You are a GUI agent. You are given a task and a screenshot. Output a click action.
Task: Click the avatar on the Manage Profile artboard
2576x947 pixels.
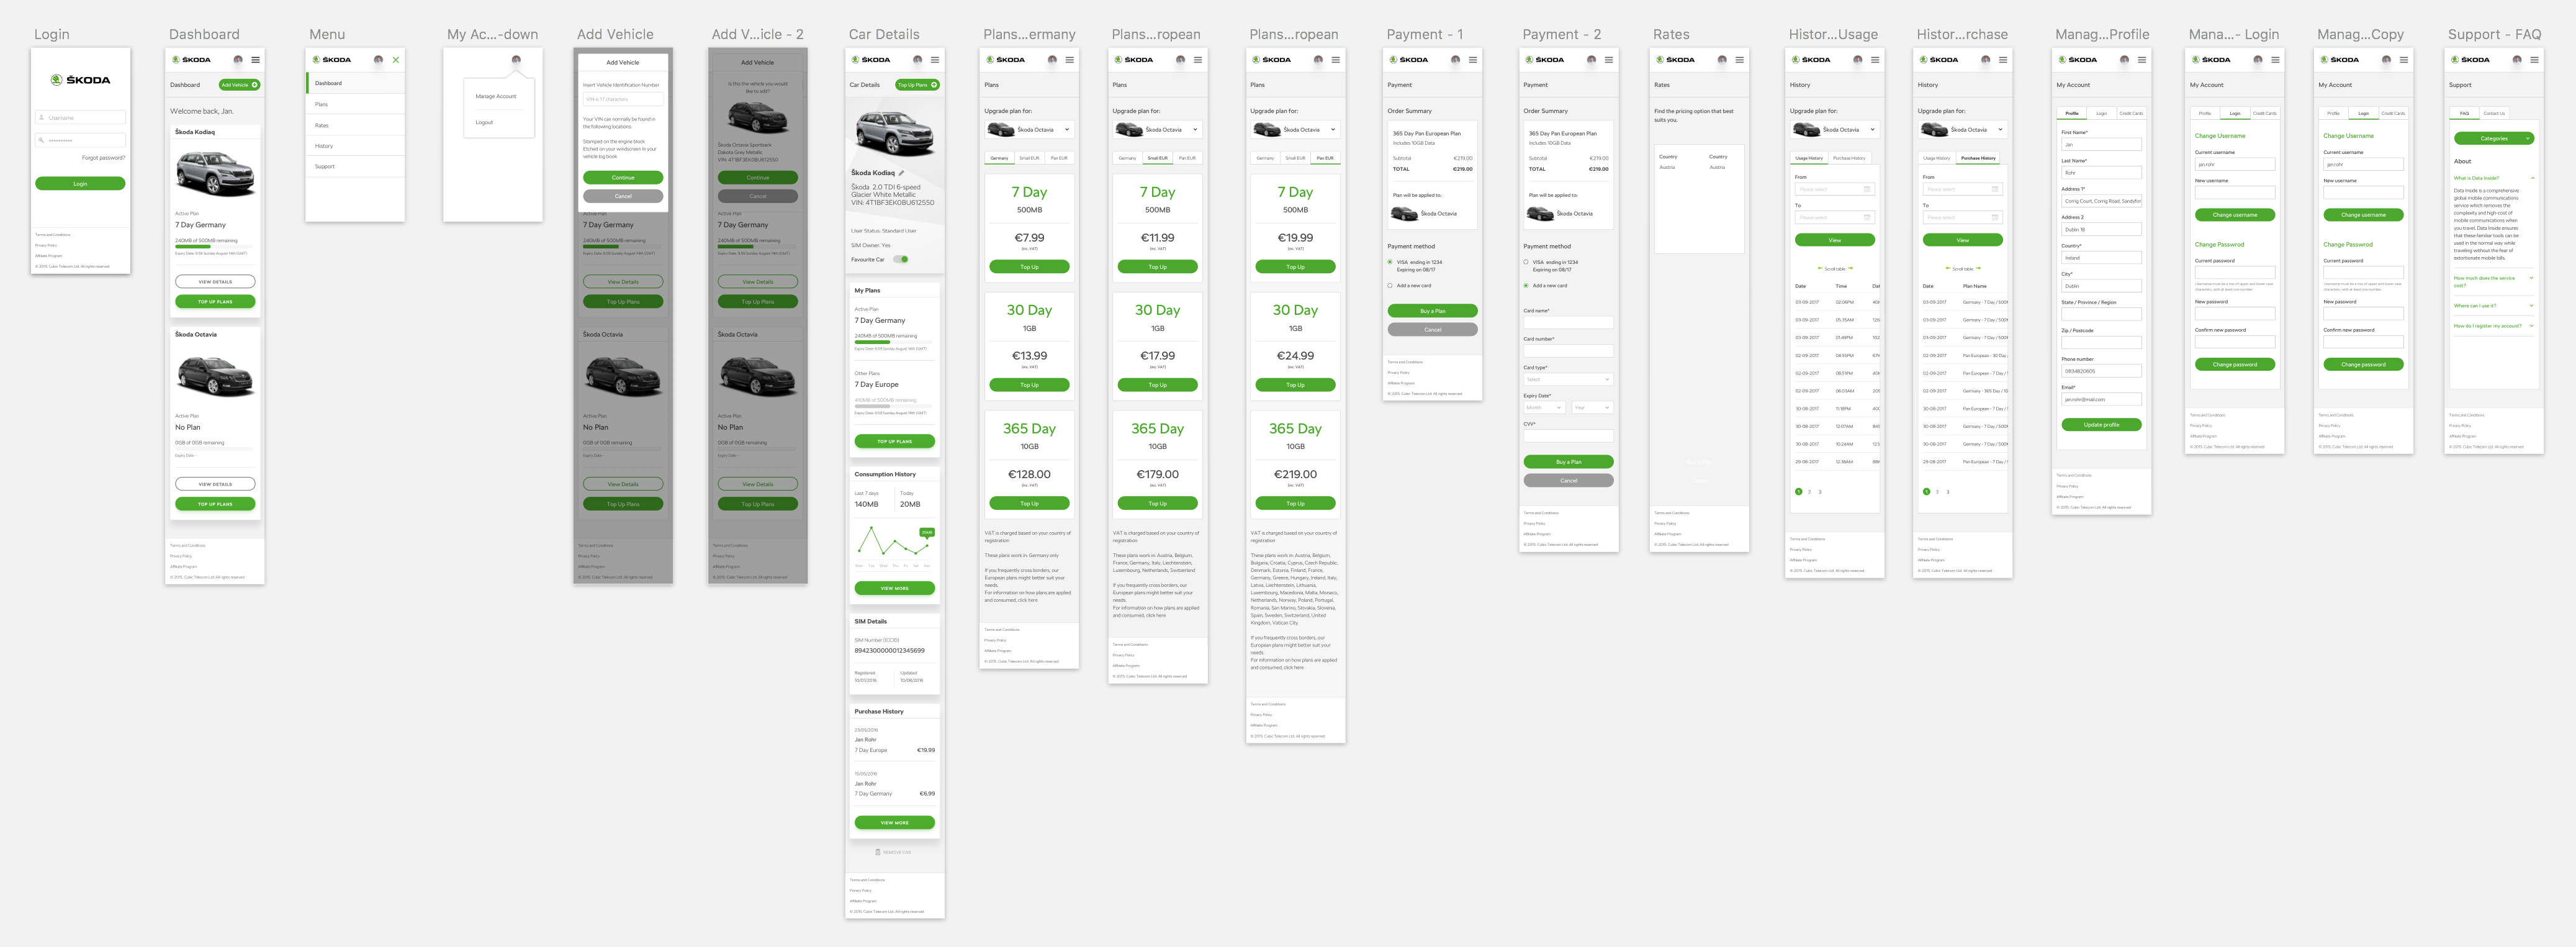tap(2124, 60)
